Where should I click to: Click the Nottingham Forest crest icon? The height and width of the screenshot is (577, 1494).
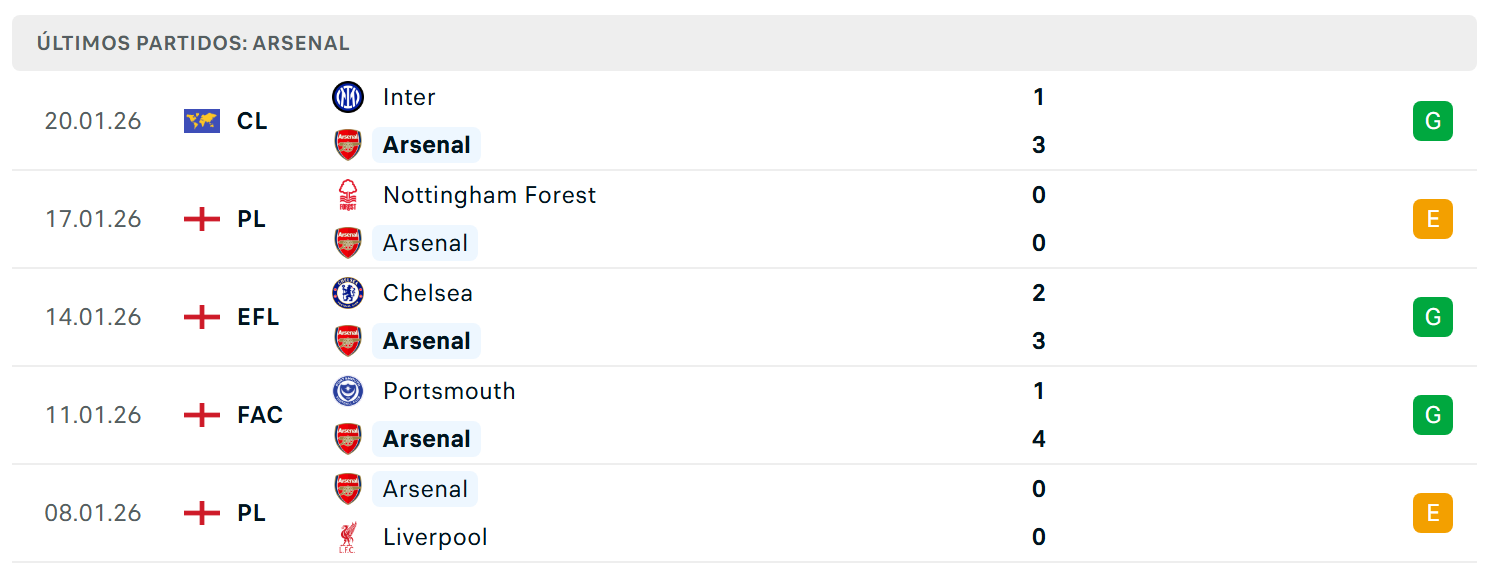pyautogui.click(x=348, y=195)
